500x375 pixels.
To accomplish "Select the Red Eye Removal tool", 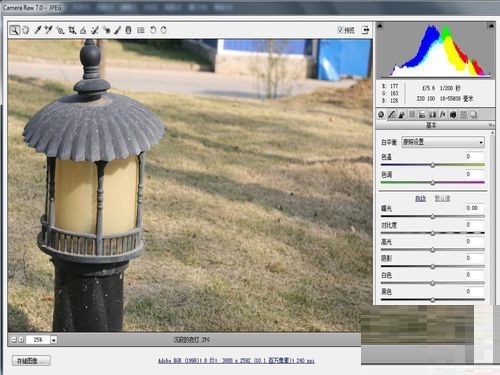I will 106,30.
